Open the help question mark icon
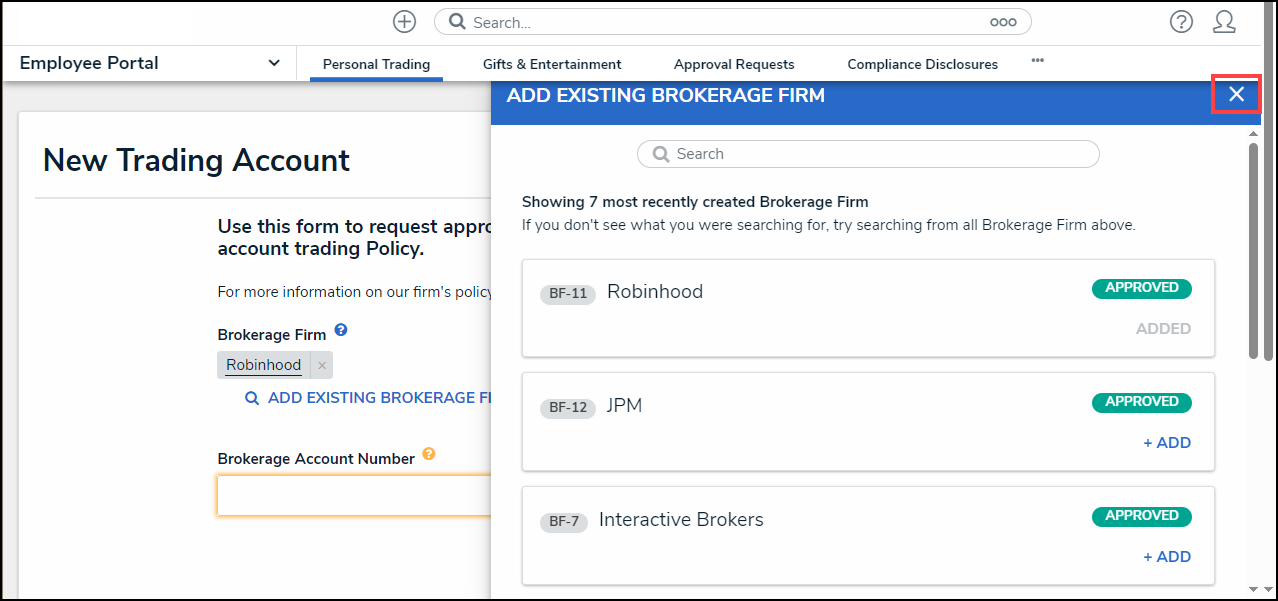The image size is (1278, 601). (x=1181, y=22)
